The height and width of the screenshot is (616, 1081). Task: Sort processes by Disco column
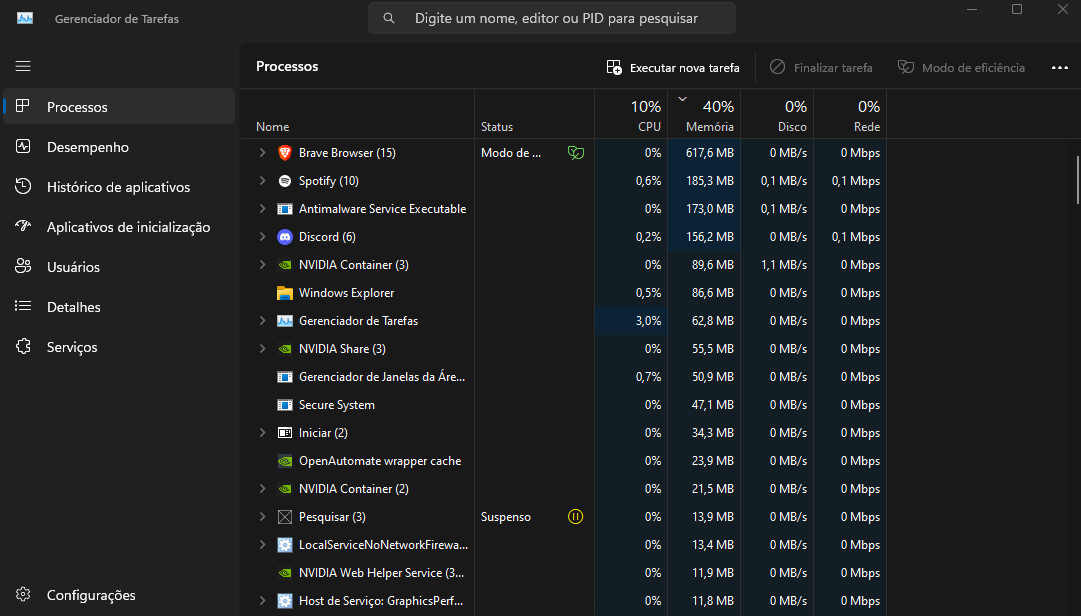[x=777, y=114]
